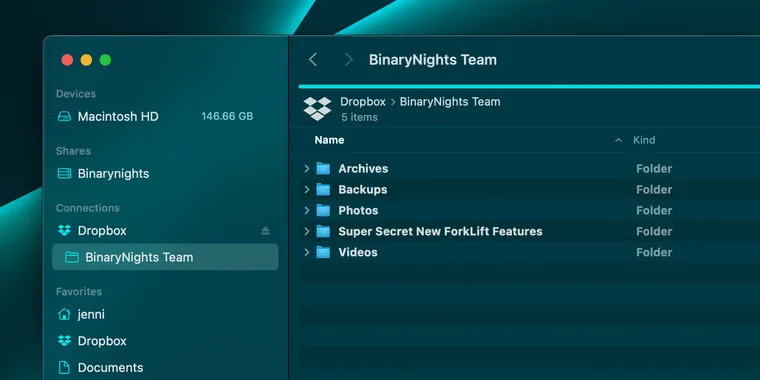Click the Connections section header
The width and height of the screenshot is (760, 380).
point(88,208)
